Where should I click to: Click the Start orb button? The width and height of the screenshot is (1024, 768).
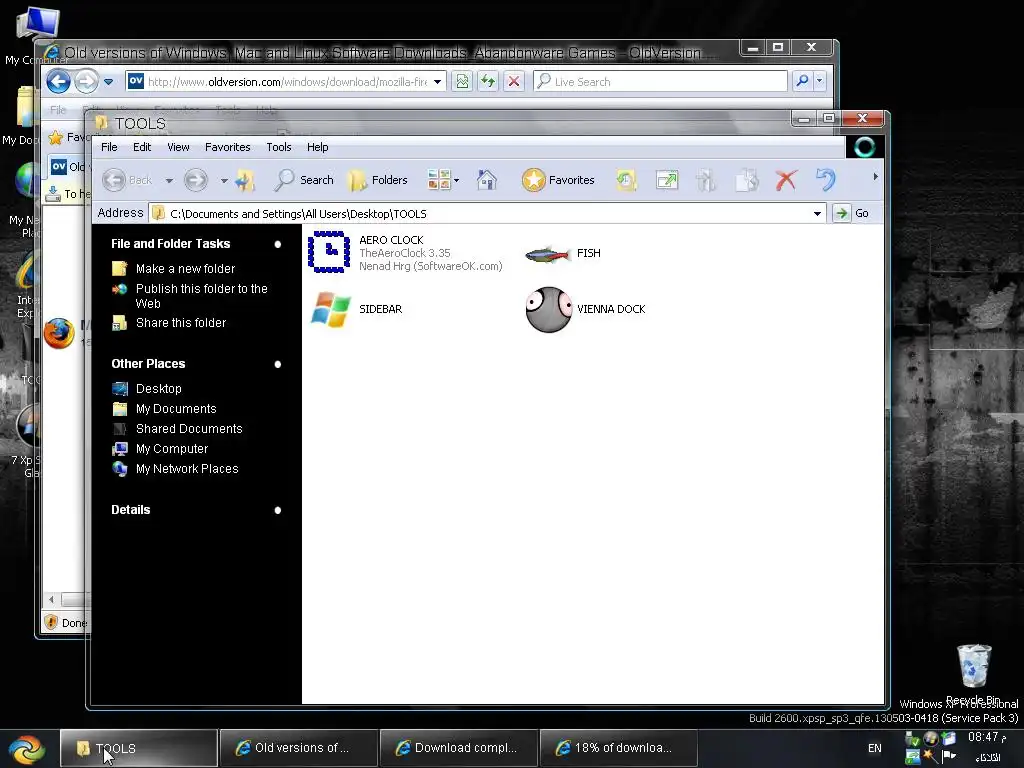[x=27, y=750]
